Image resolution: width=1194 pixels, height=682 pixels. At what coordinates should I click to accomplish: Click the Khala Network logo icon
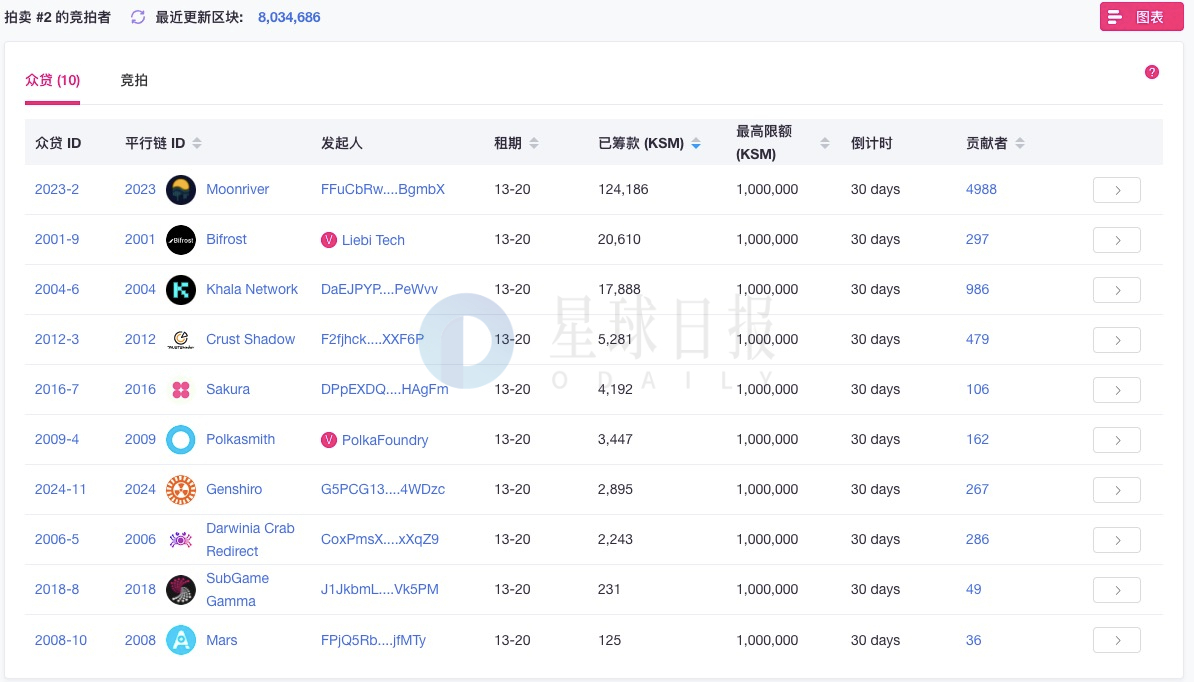click(x=181, y=290)
